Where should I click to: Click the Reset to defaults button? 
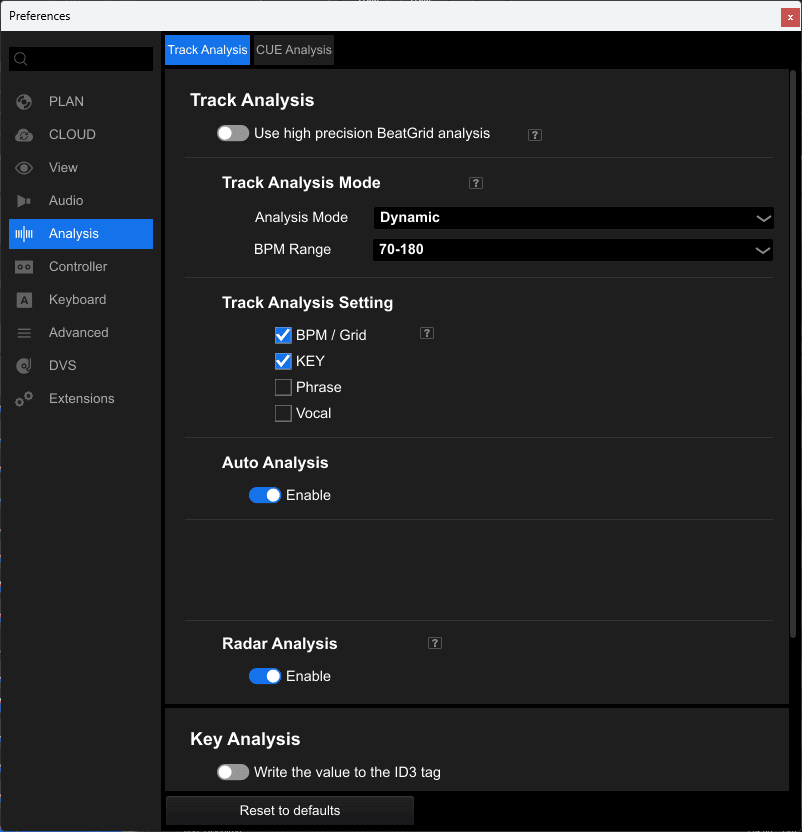(290, 810)
